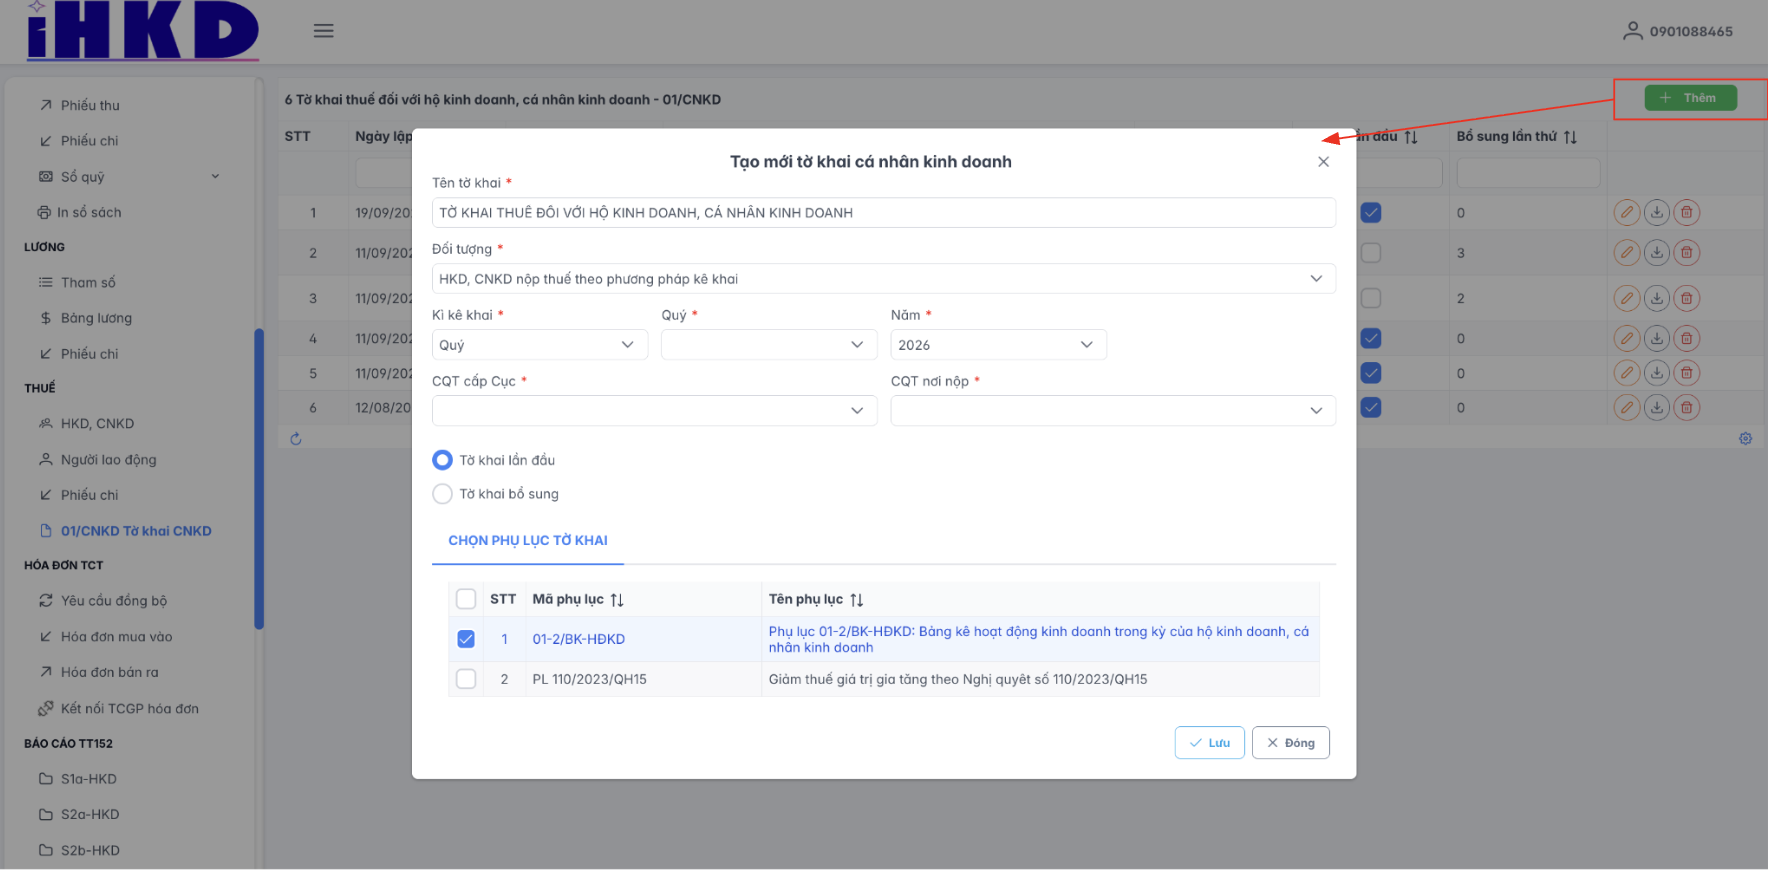This screenshot has width=1768, height=870.
Task: Sort by Mã phụ lục column icon
Action: tap(617, 600)
